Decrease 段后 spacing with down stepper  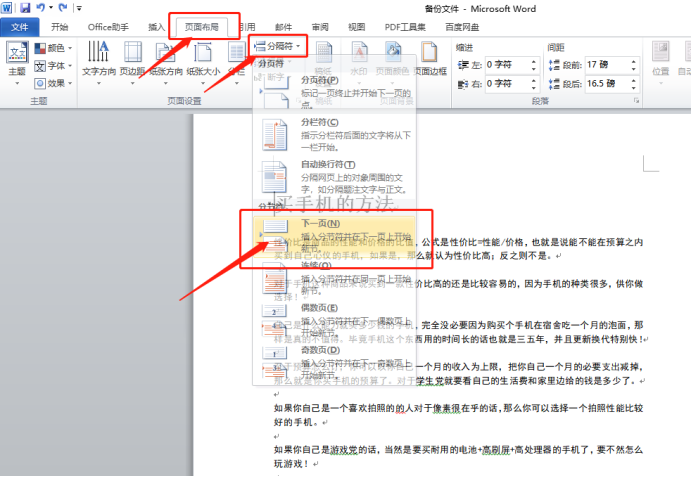(633, 87)
